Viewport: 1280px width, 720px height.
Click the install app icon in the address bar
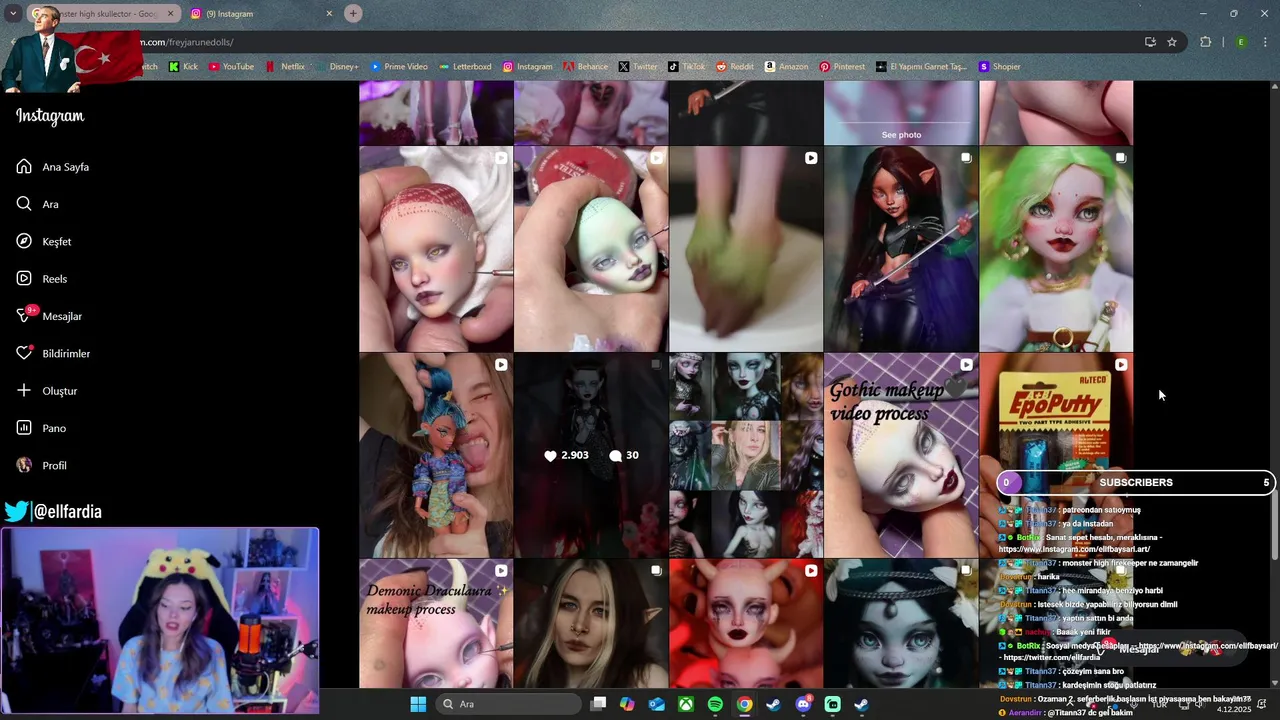click(1150, 42)
